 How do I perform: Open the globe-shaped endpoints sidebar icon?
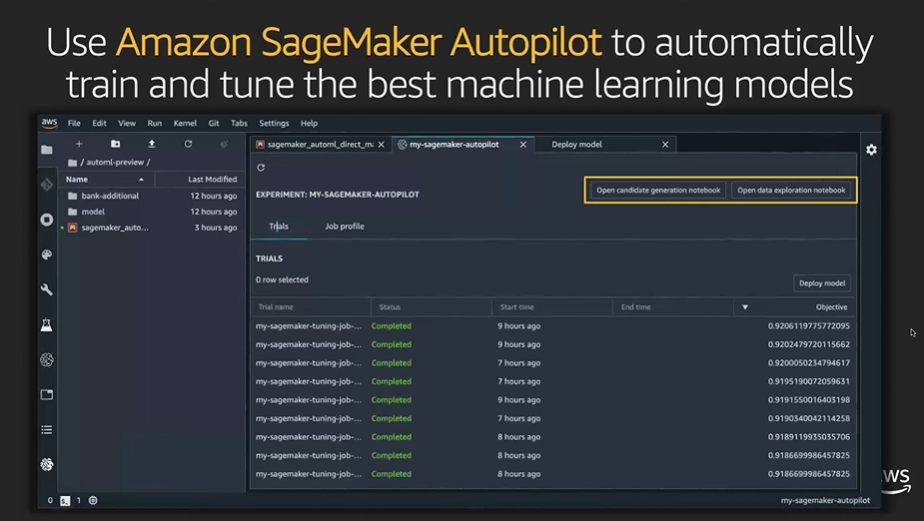[47, 360]
